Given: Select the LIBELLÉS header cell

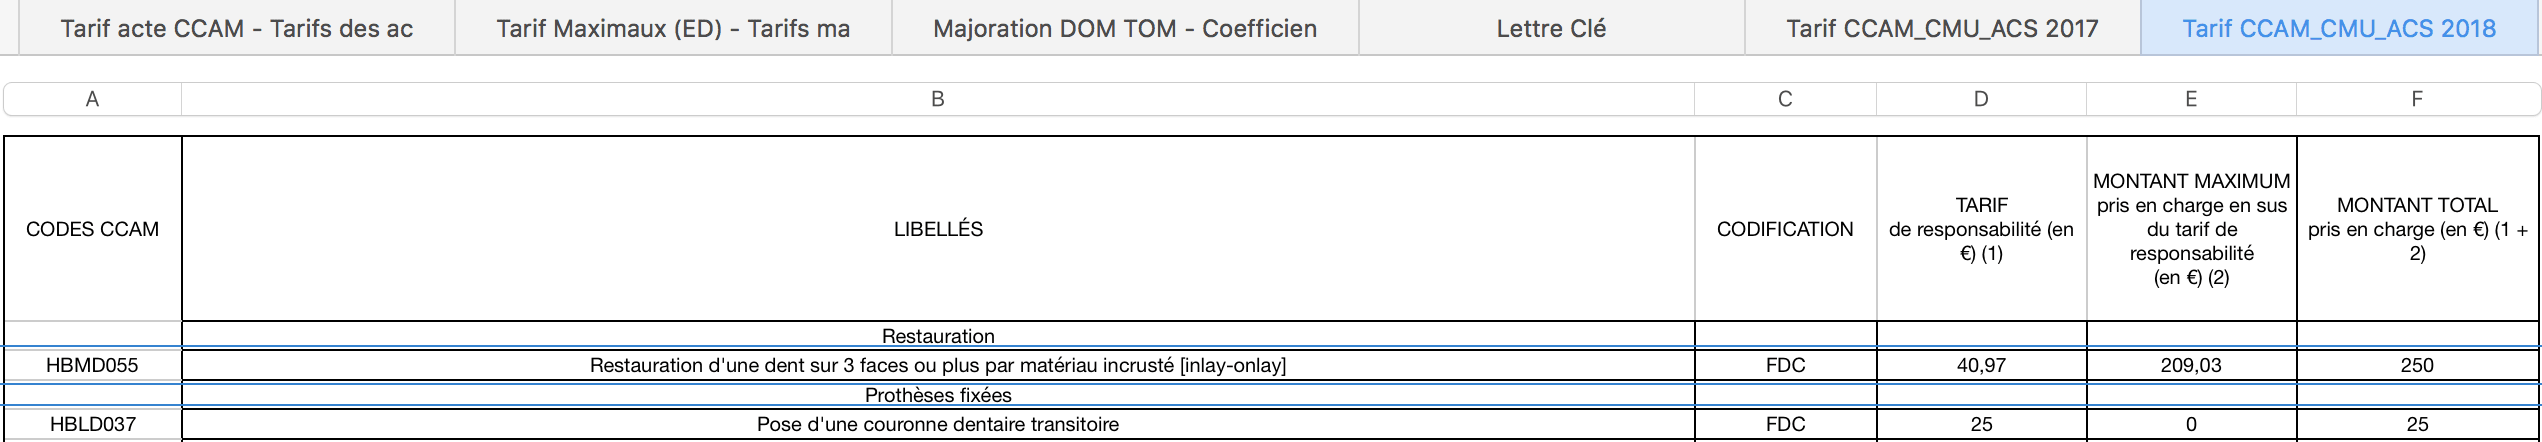Looking at the screenshot, I should pos(937,229).
